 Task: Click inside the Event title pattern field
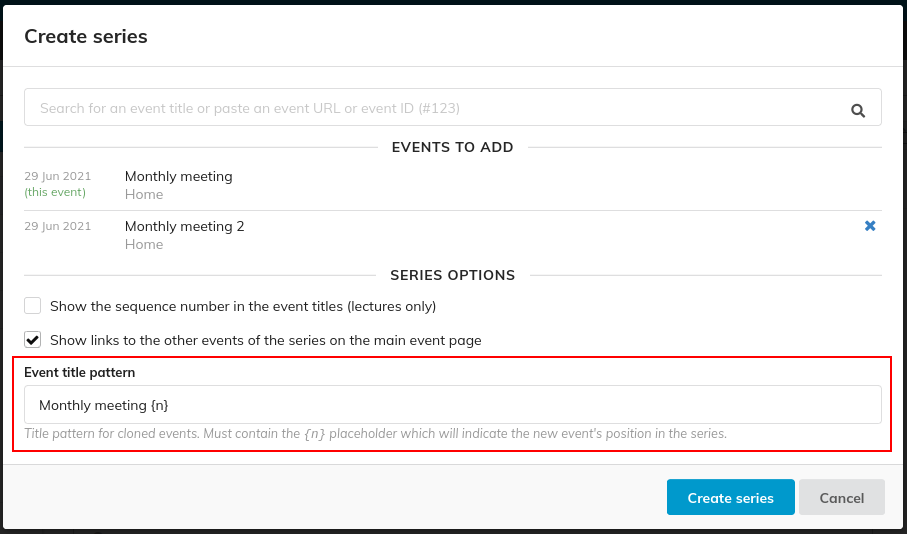pos(453,405)
